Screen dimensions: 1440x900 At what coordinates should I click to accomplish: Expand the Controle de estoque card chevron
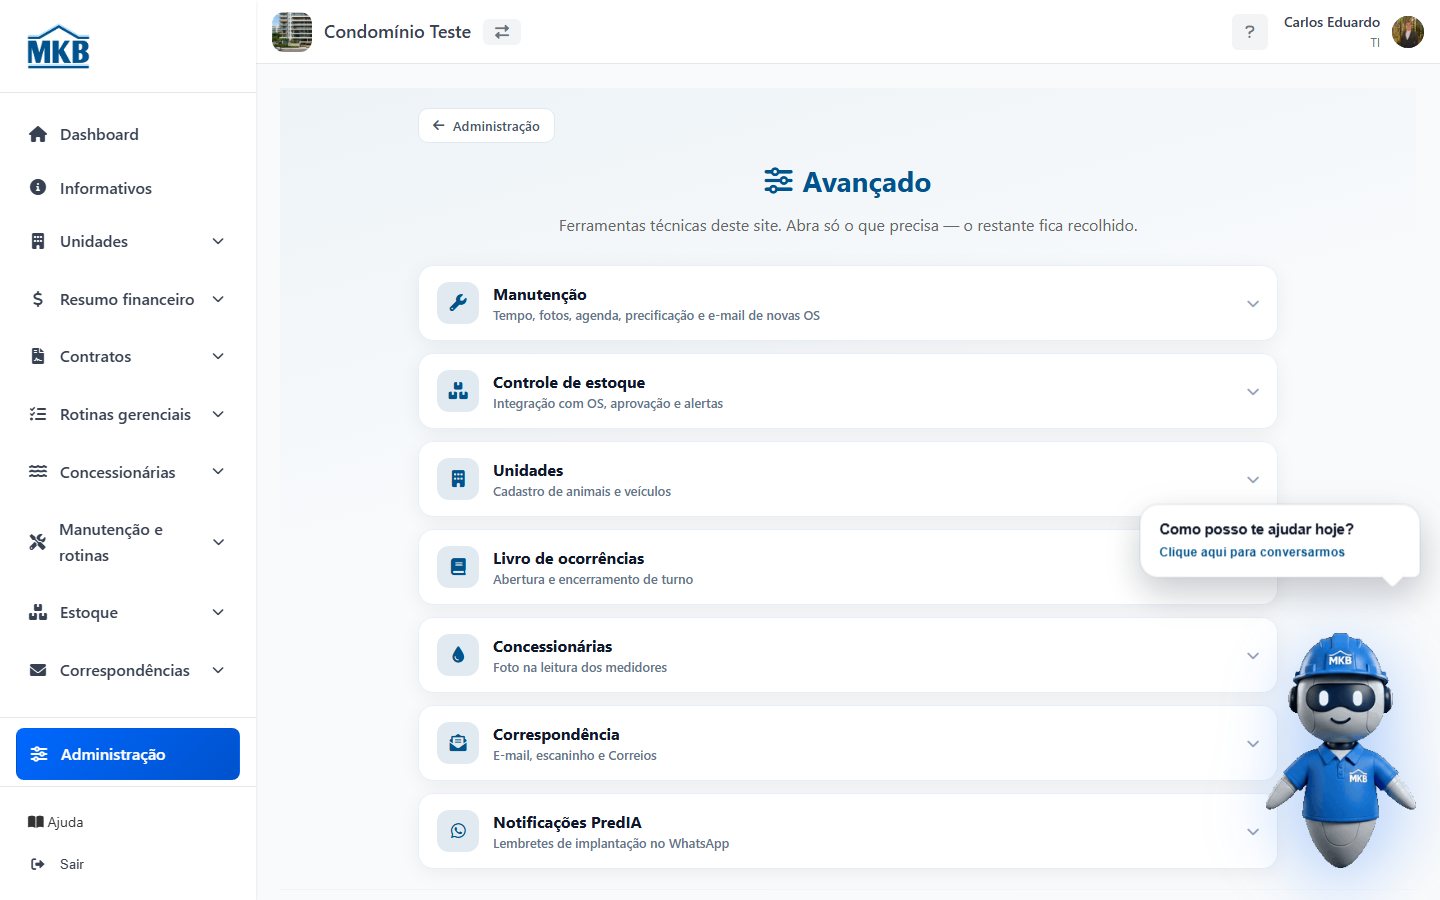(x=1253, y=392)
